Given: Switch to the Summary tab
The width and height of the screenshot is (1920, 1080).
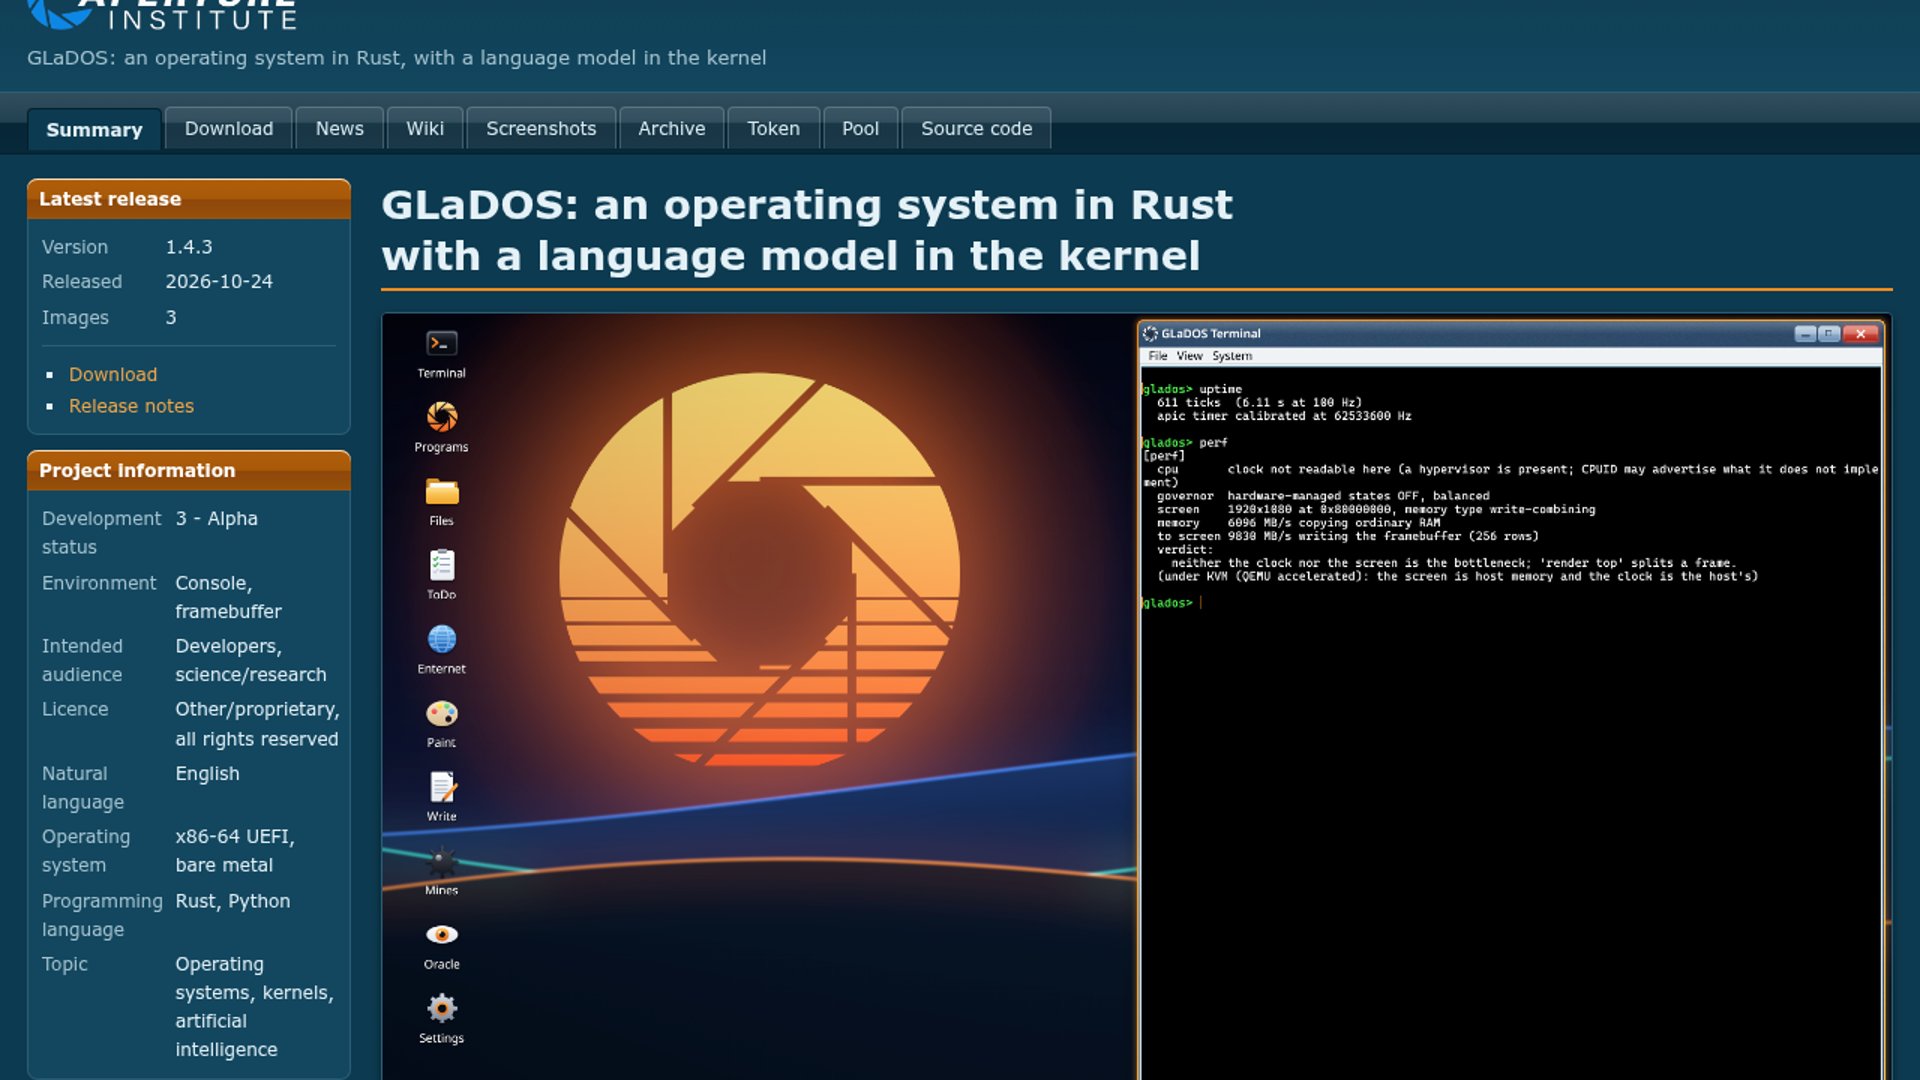Looking at the screenshot, I should [94, 129].
